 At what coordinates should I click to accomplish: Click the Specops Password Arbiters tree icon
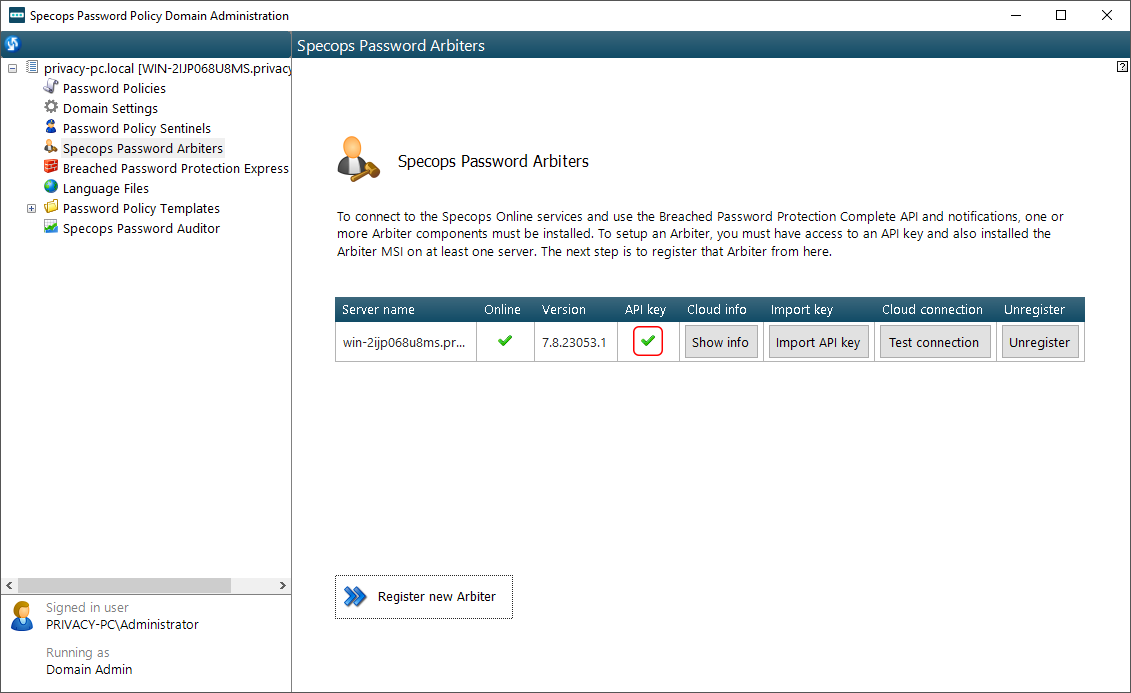50,147
